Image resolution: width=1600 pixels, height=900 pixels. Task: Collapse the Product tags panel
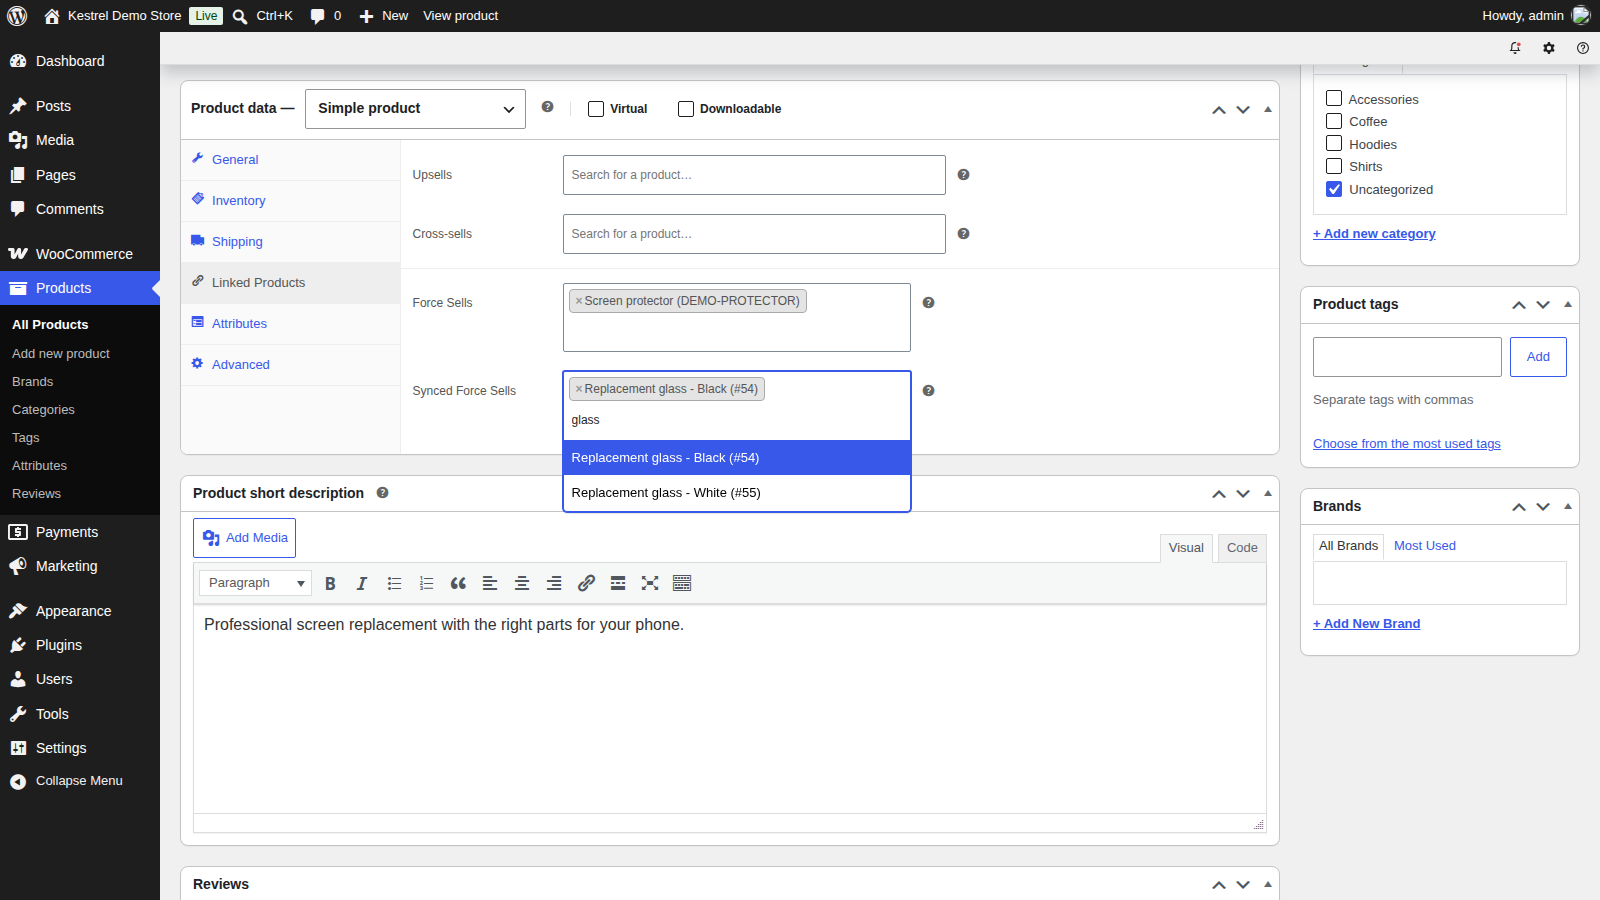pyautogui.click(x=1568, y=304)
